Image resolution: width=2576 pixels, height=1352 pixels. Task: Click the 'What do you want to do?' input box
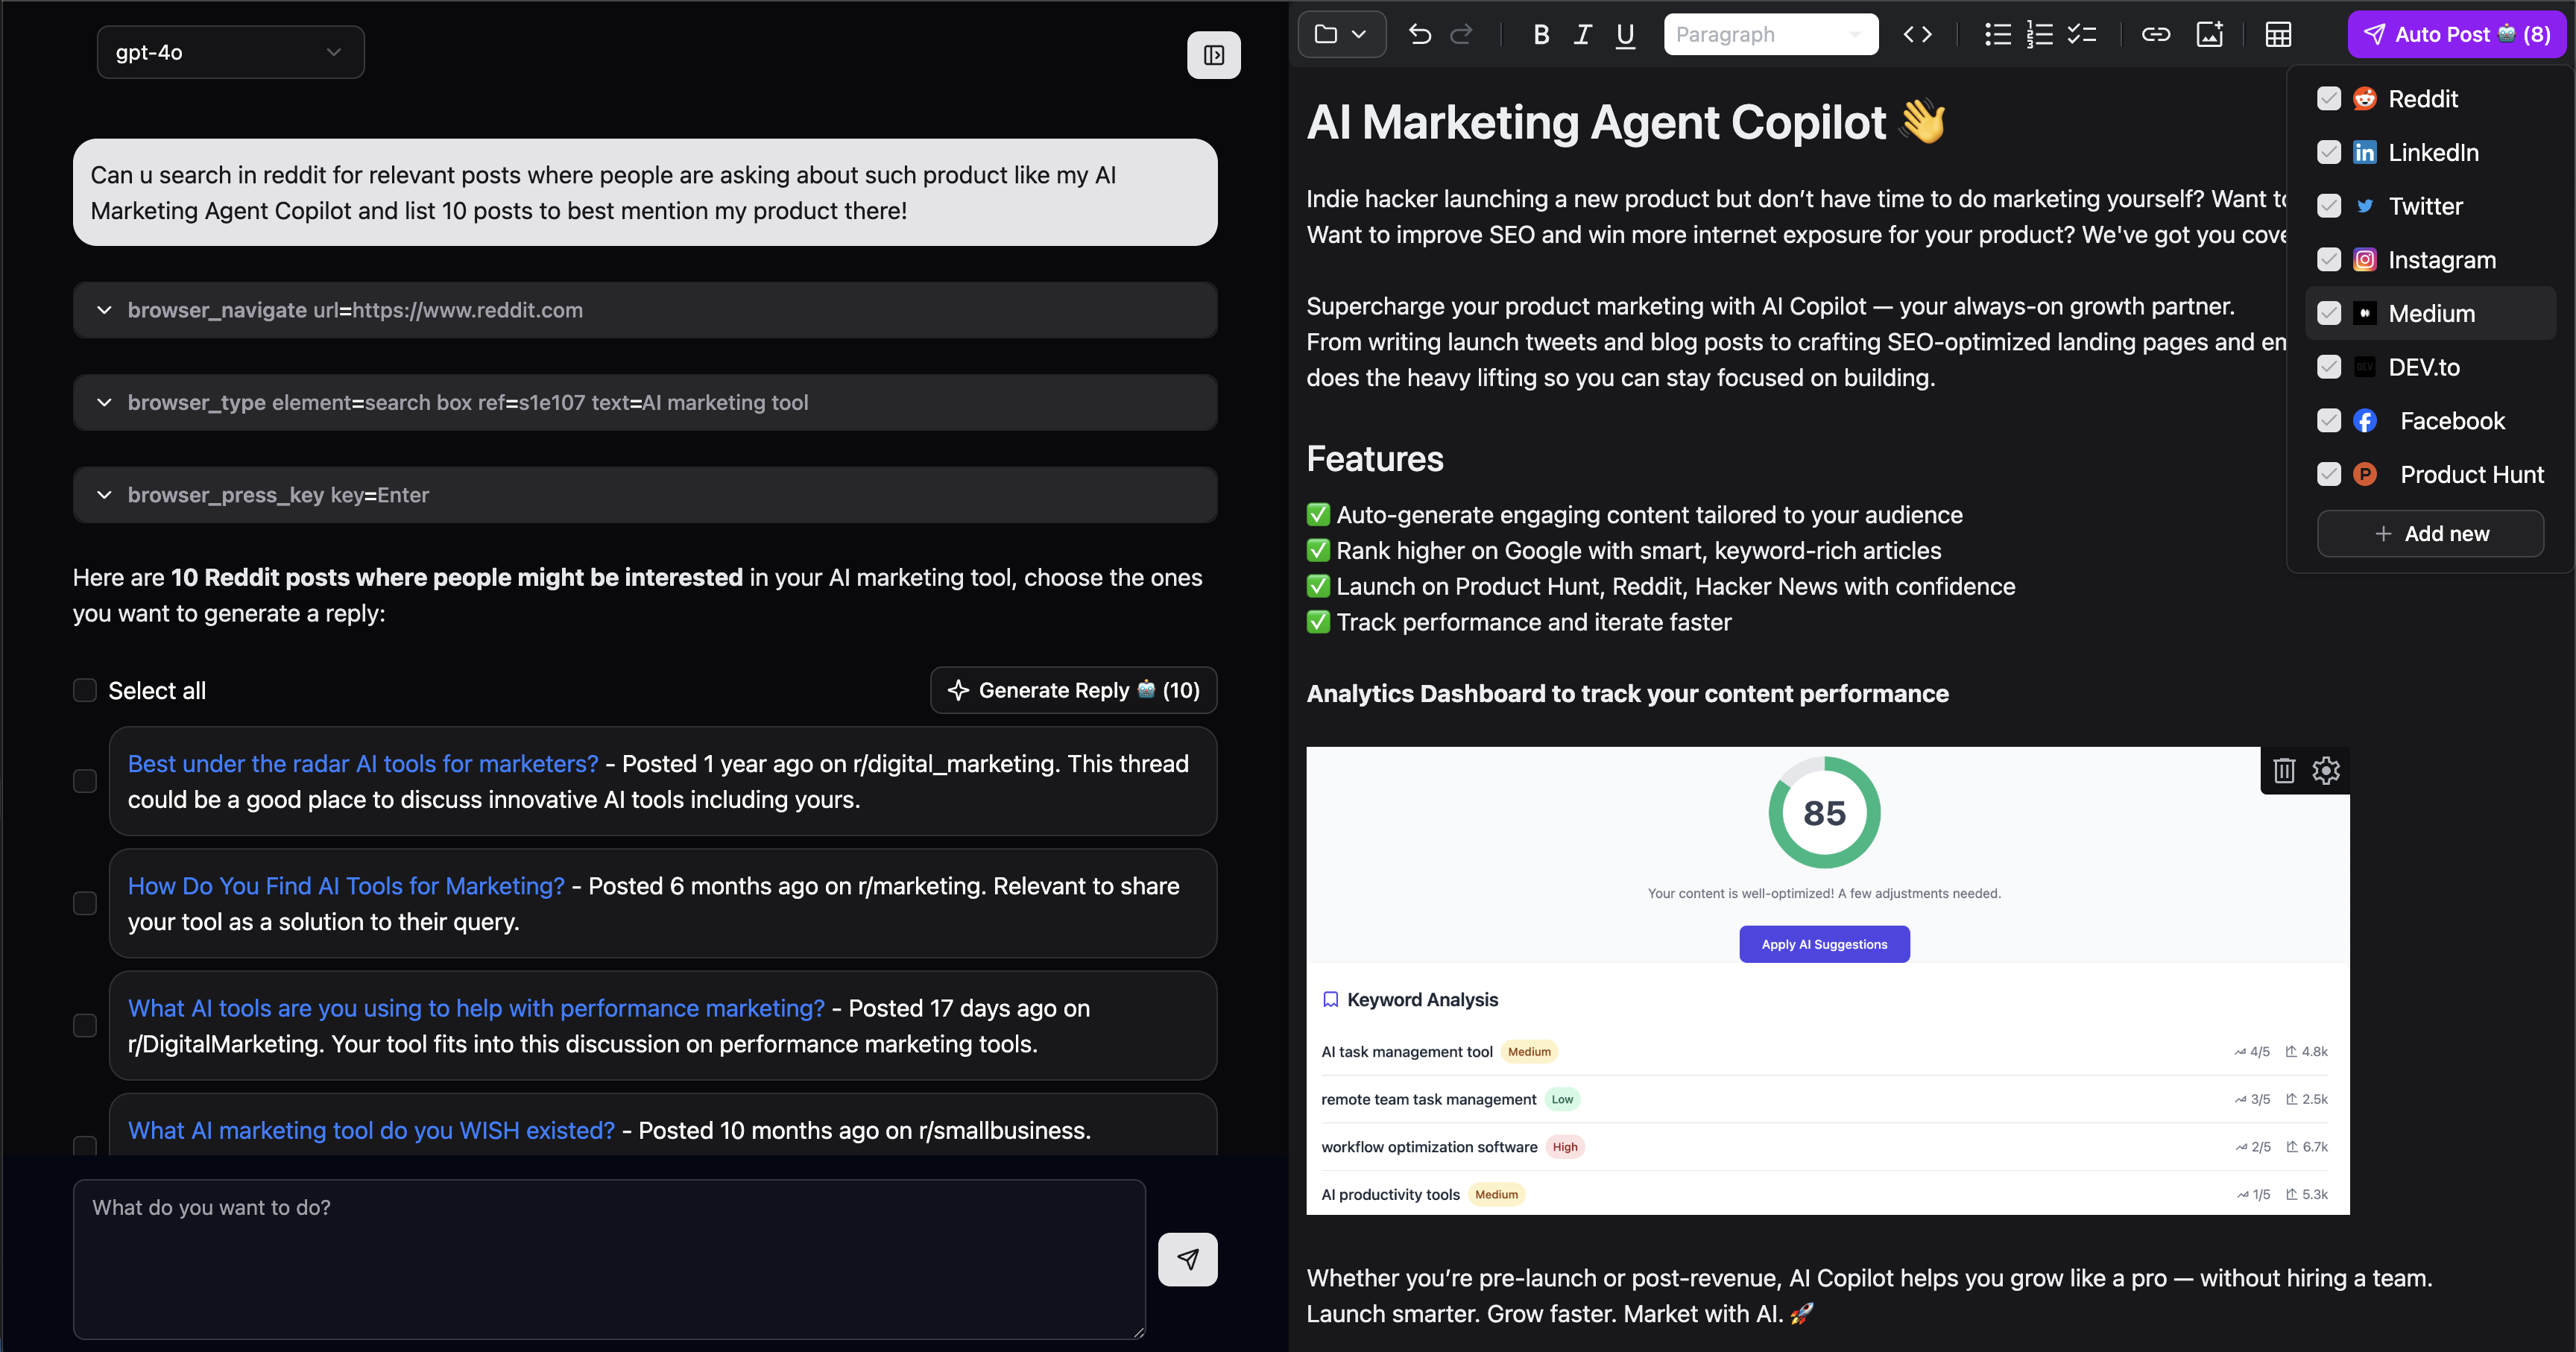point(608,1258)
